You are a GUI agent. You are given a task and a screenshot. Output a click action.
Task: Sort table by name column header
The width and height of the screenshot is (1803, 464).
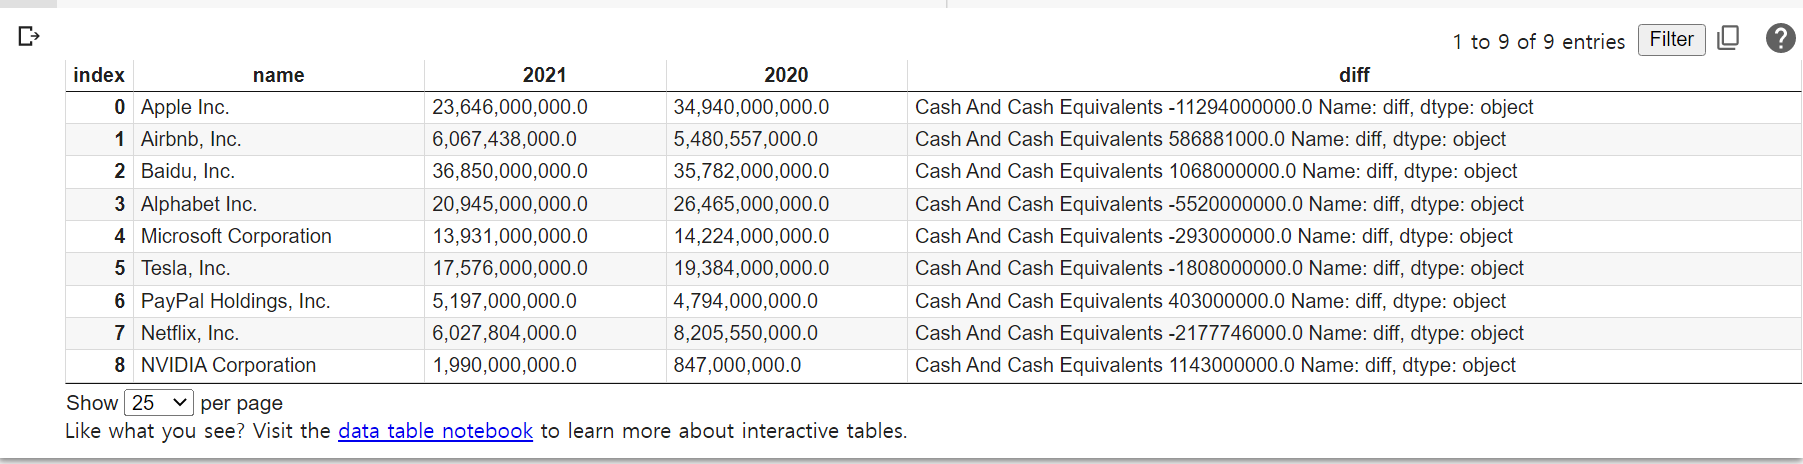(x=279, y=75)
